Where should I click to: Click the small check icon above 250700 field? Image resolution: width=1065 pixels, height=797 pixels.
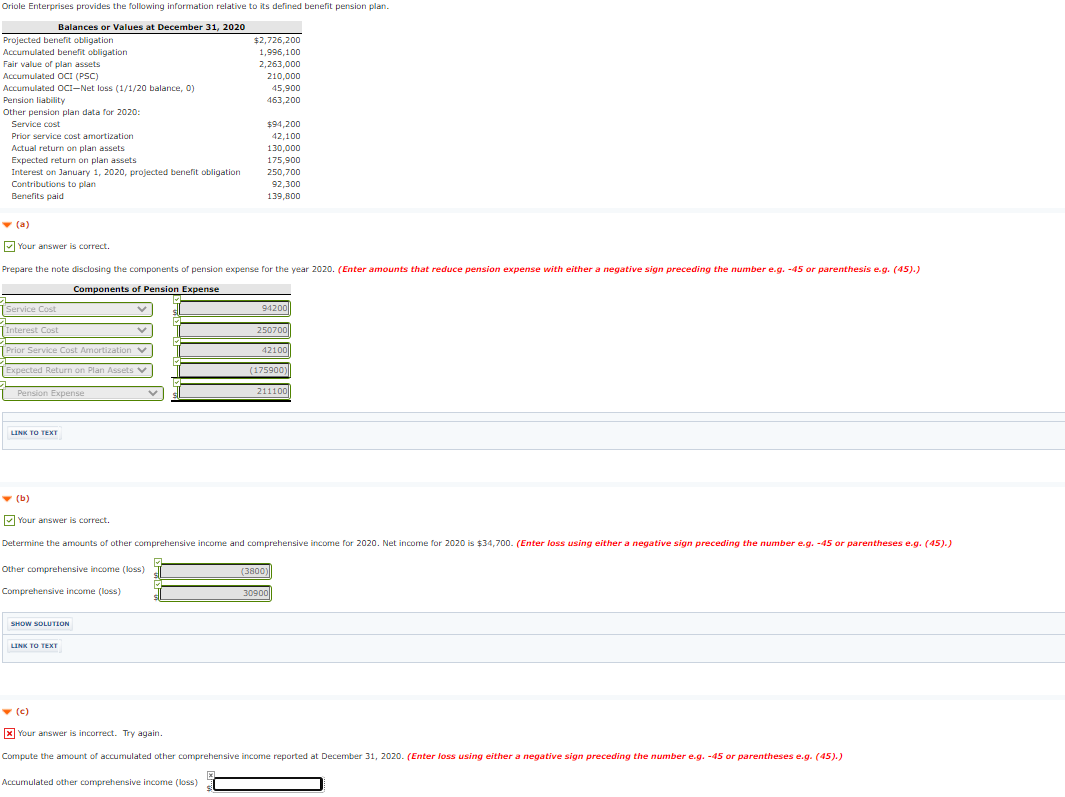pos(177,321)
